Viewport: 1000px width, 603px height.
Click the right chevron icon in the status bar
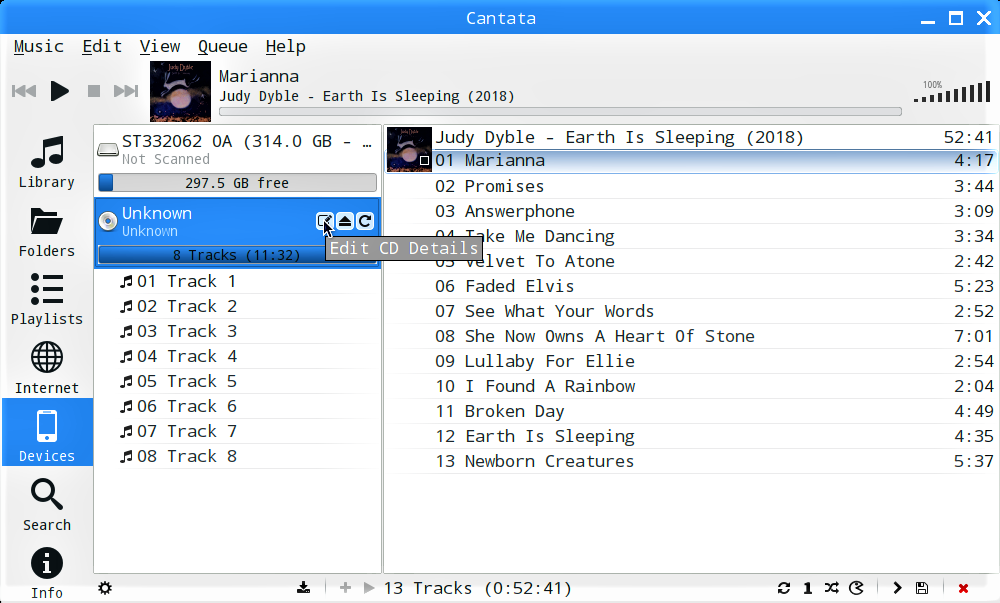click(x=897, y=588)
